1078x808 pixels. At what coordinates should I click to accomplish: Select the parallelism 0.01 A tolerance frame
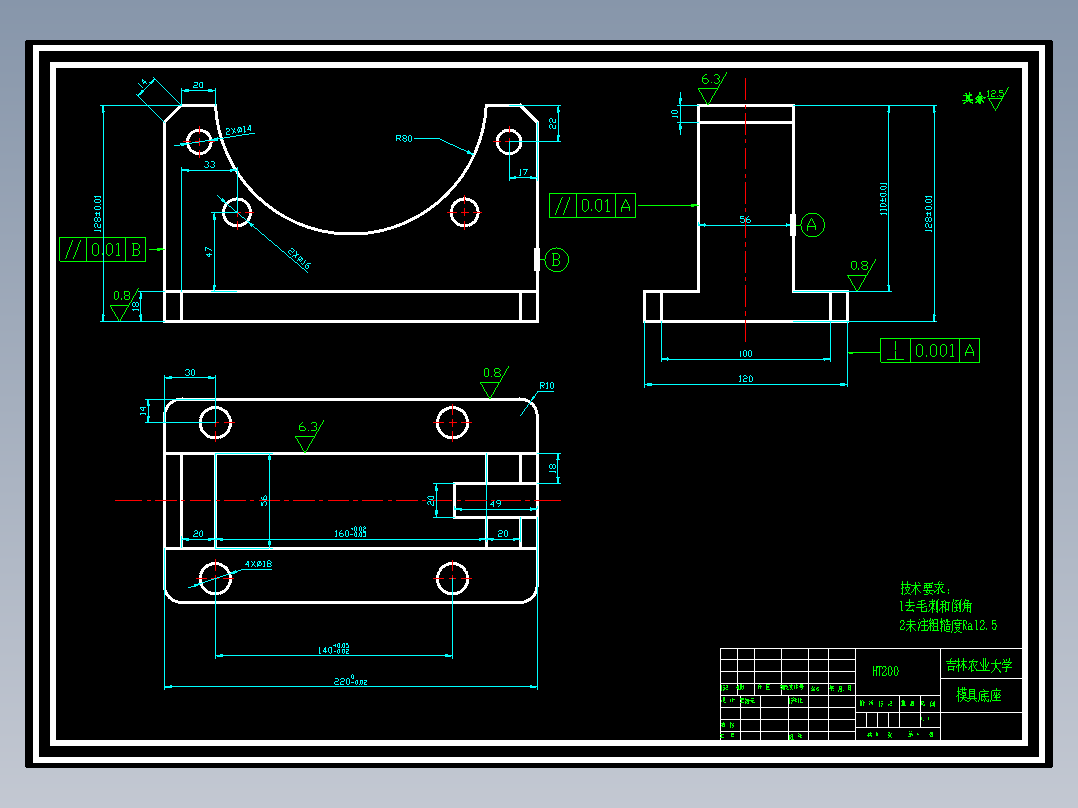[x=592, y=206]
